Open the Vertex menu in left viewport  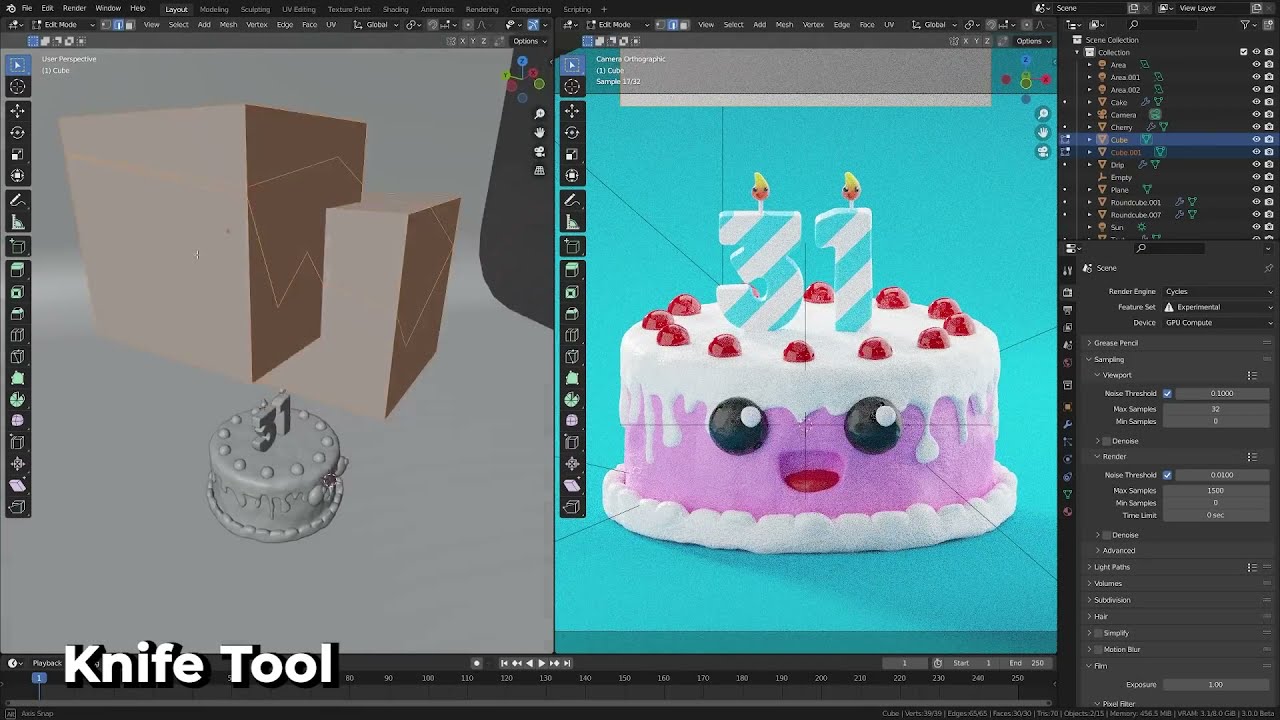pyautogui.click(x=256, y=24)
